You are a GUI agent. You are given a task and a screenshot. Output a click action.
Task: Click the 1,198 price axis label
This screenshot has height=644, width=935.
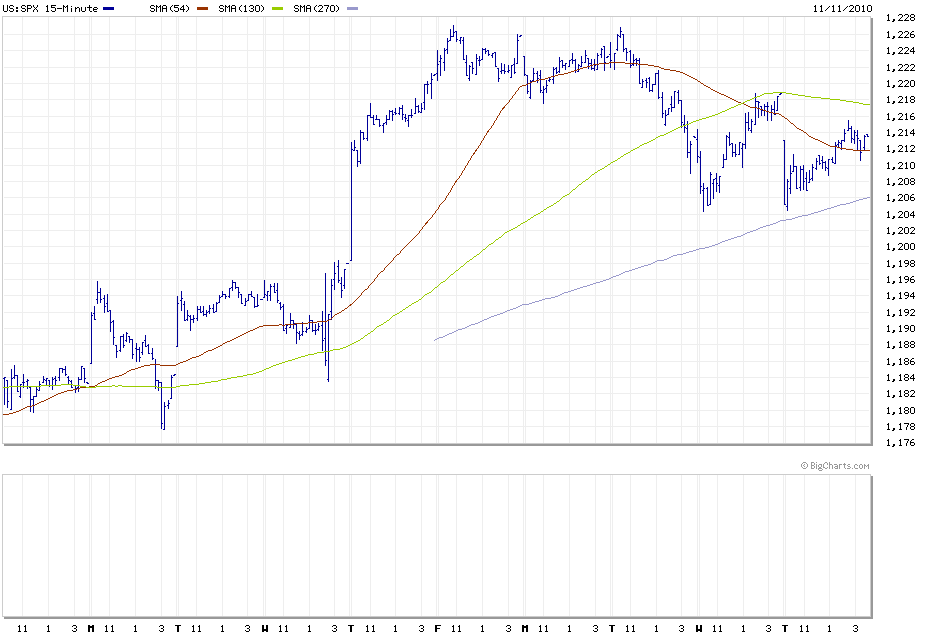pos(900,263)
